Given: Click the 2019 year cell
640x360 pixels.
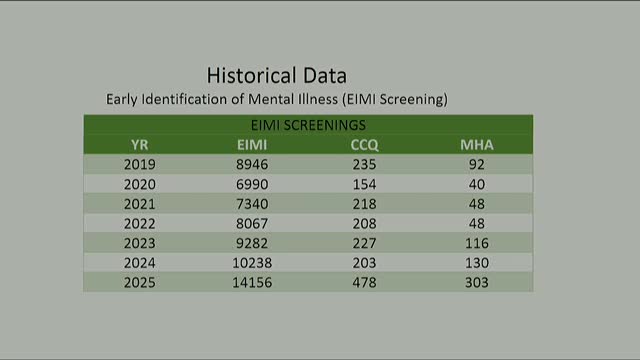Looking at the screenshot, I should [140, 164].
